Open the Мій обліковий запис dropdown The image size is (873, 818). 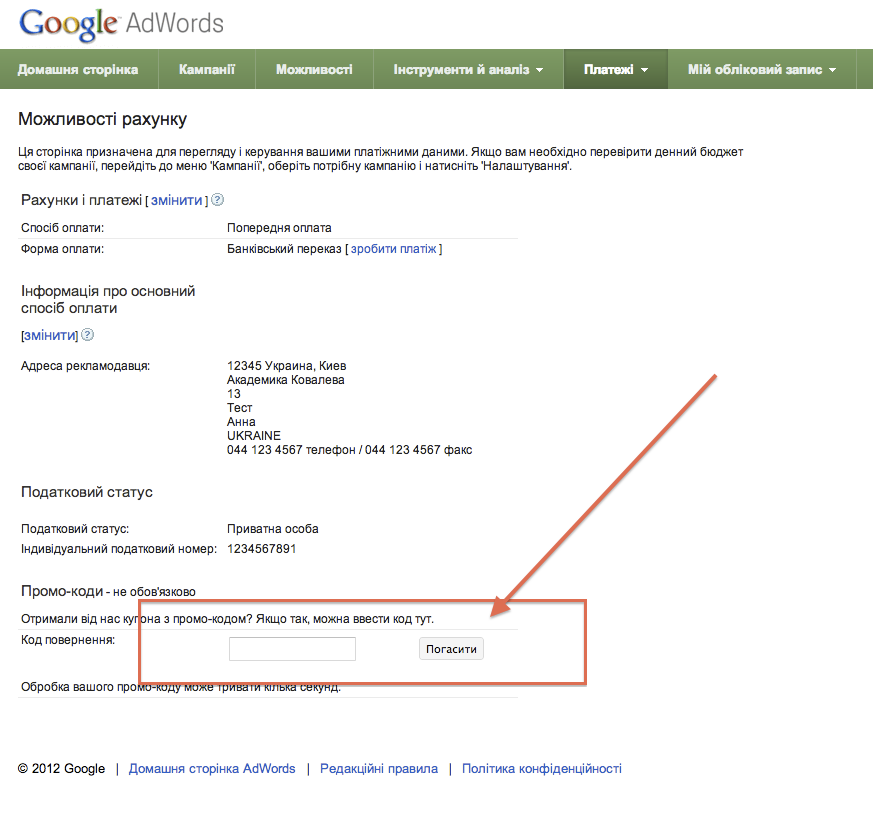point(762,70)
